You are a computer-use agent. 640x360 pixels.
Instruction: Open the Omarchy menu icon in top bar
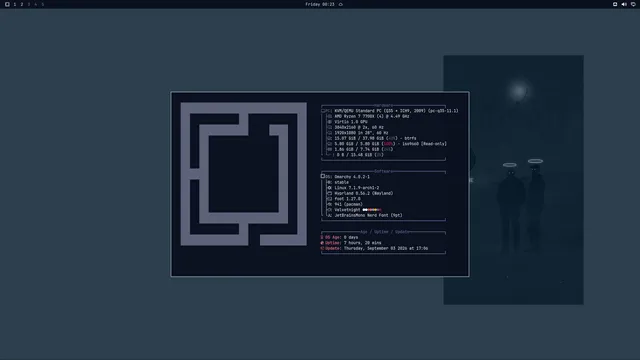7,4
